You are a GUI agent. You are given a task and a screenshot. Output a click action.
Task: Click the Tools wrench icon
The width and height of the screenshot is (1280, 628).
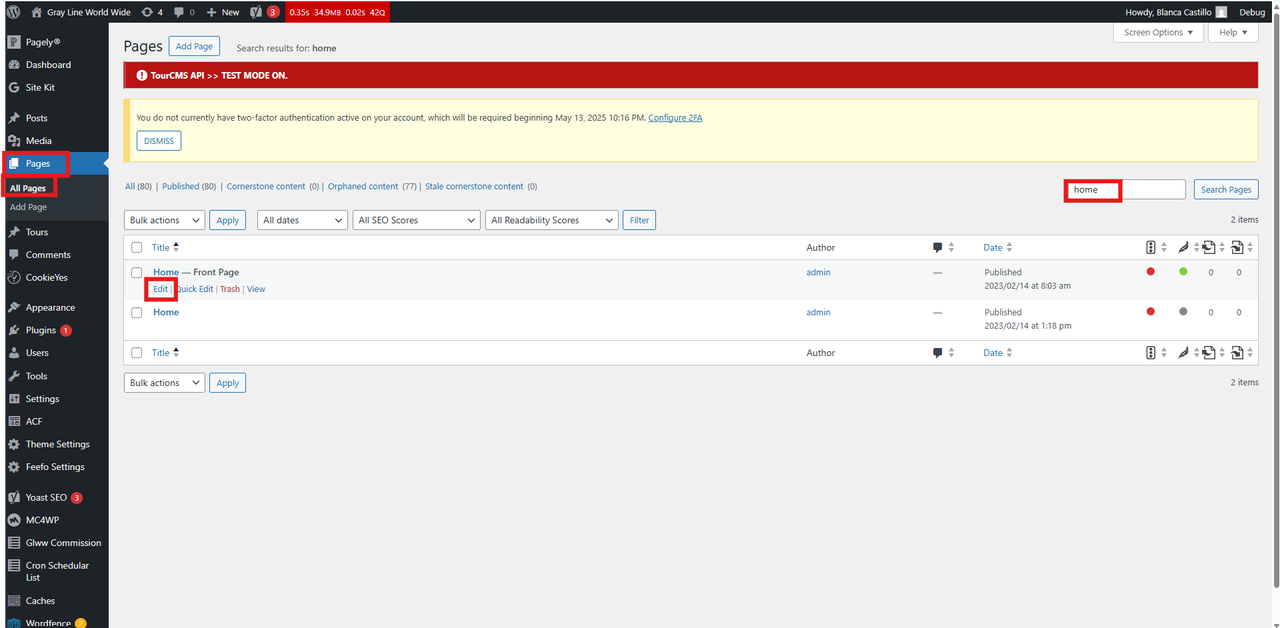coord(14,376)
